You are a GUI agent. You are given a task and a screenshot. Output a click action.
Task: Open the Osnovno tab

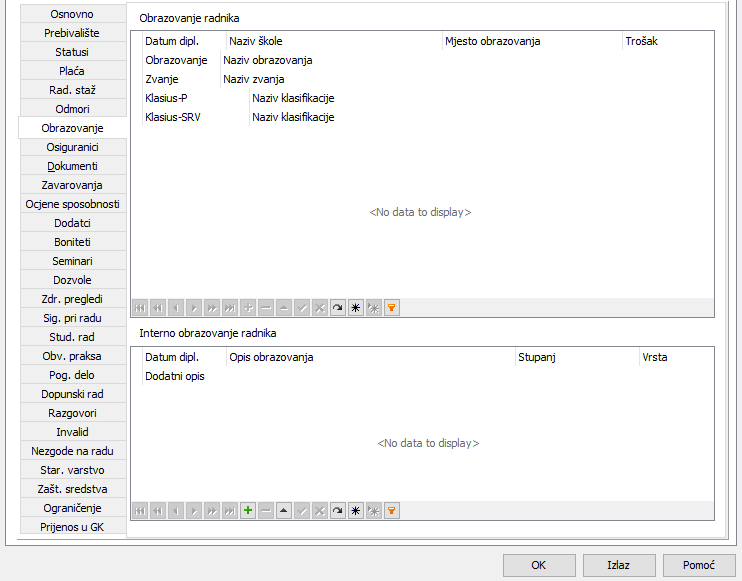[x=72, y=14]
